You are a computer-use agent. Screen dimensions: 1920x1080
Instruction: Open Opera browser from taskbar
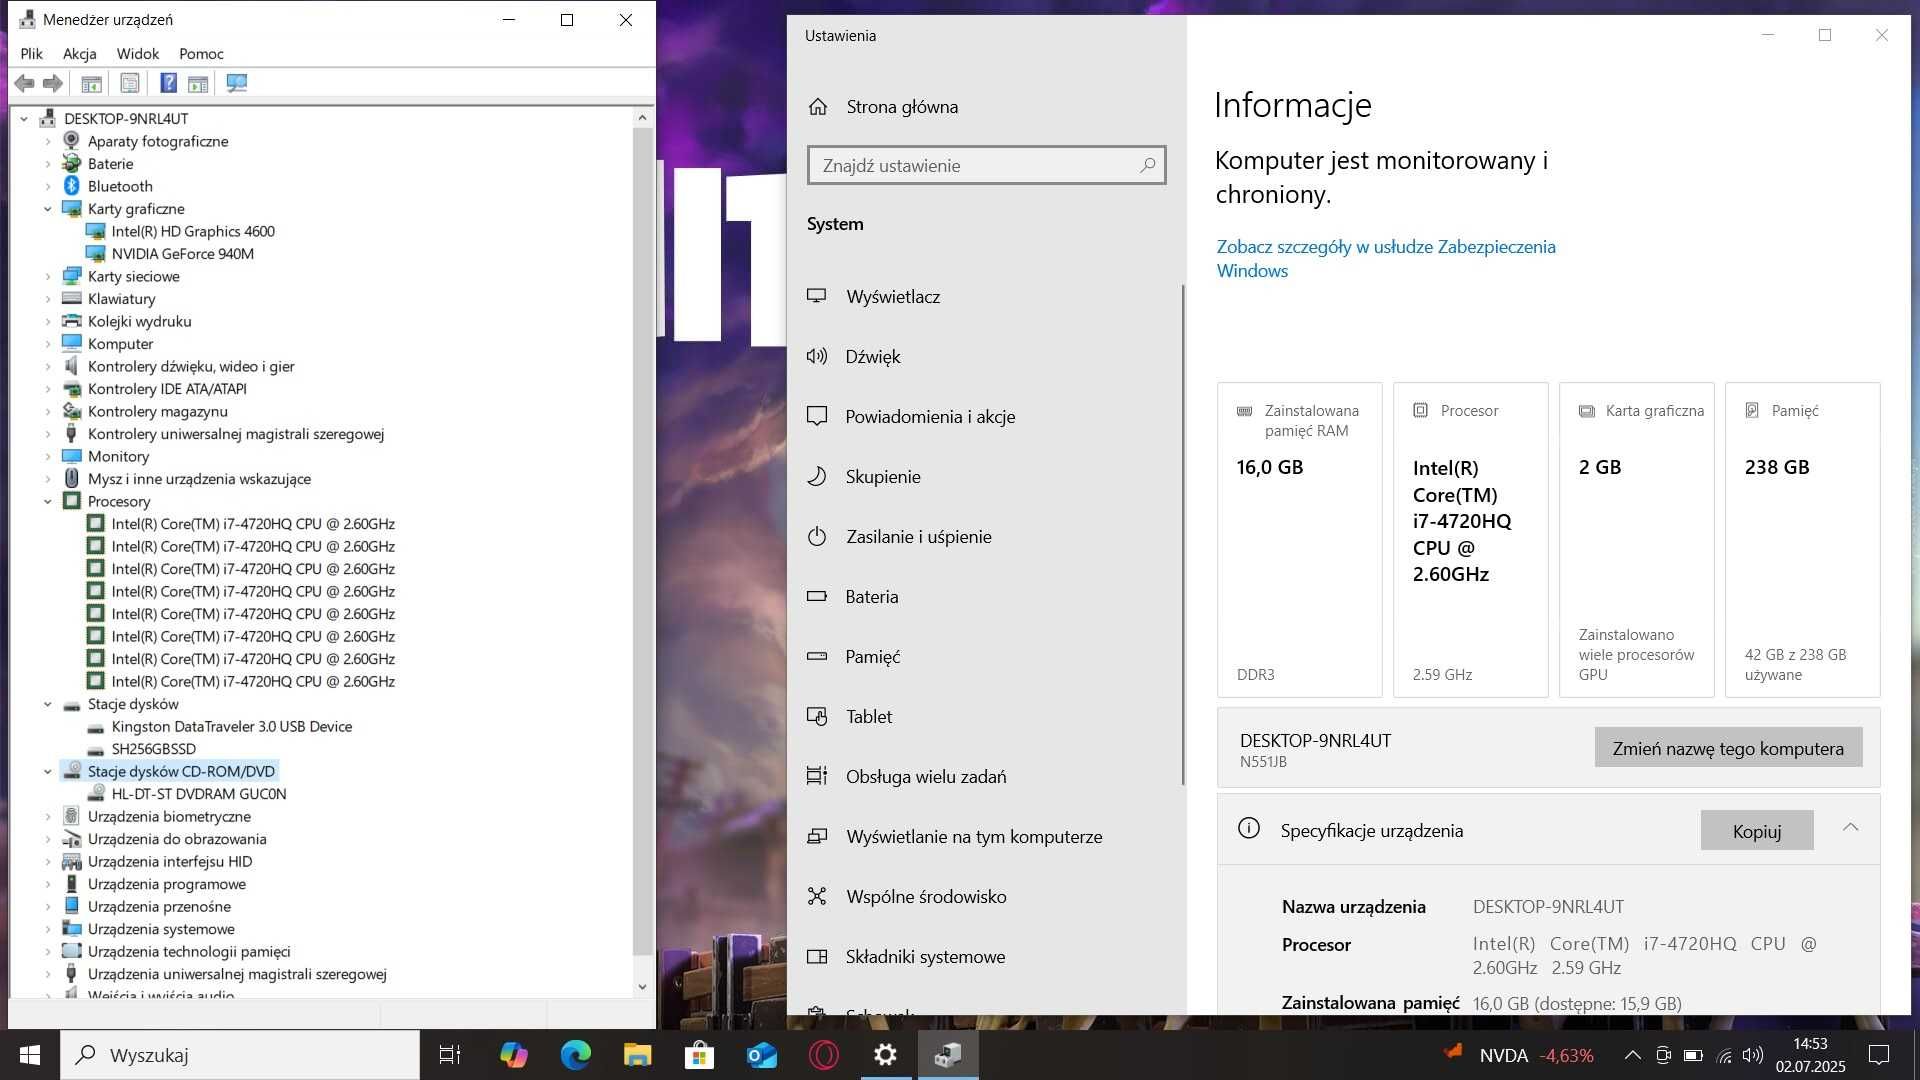tap(823, 1055)
